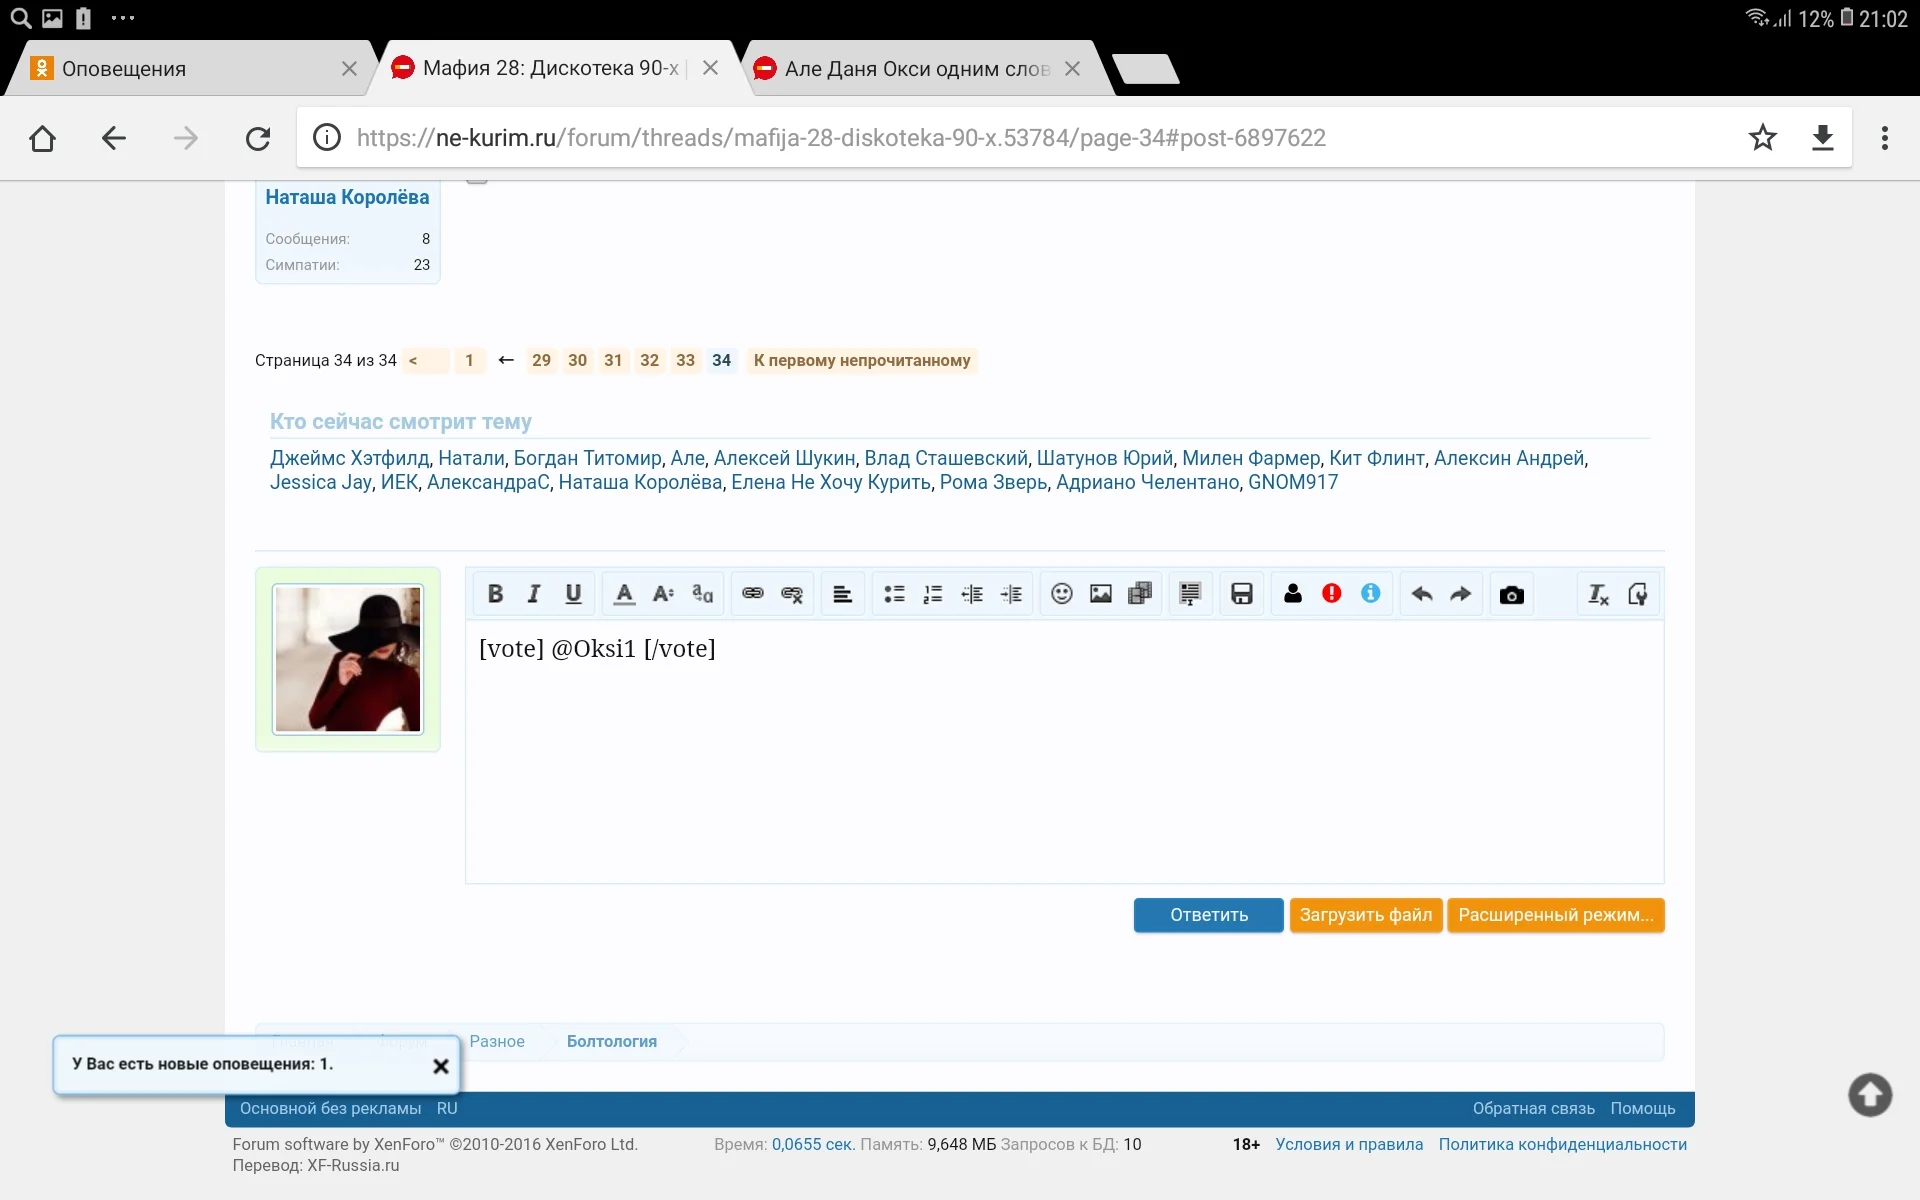
Task: Insert media using the film strip icon
Action: [x=1140, y=593]
